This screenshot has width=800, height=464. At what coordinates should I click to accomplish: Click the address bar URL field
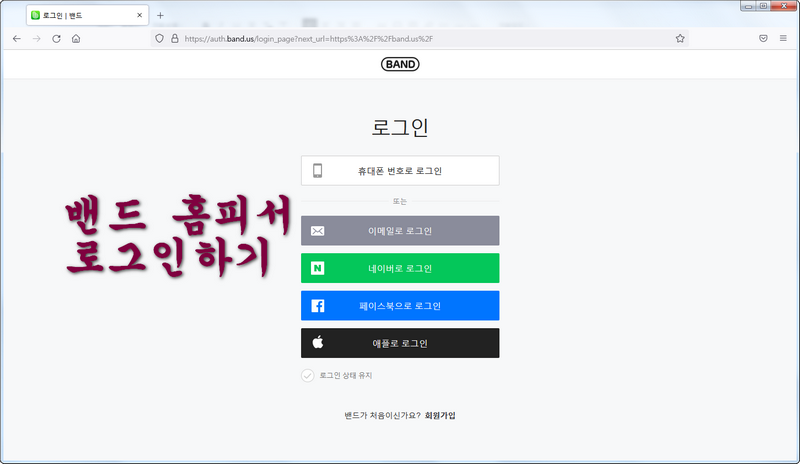(x=418, y=39)
